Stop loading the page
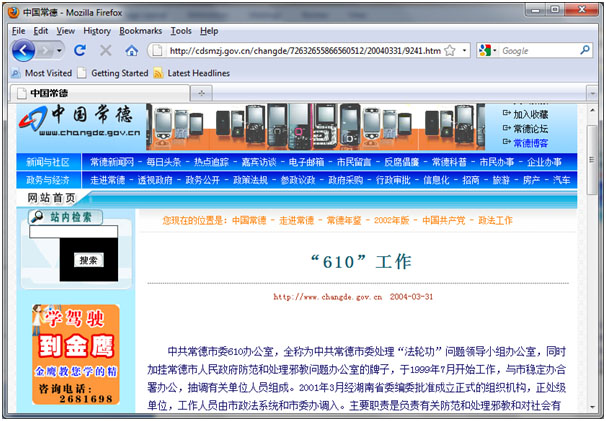 [x=105, y=50]
